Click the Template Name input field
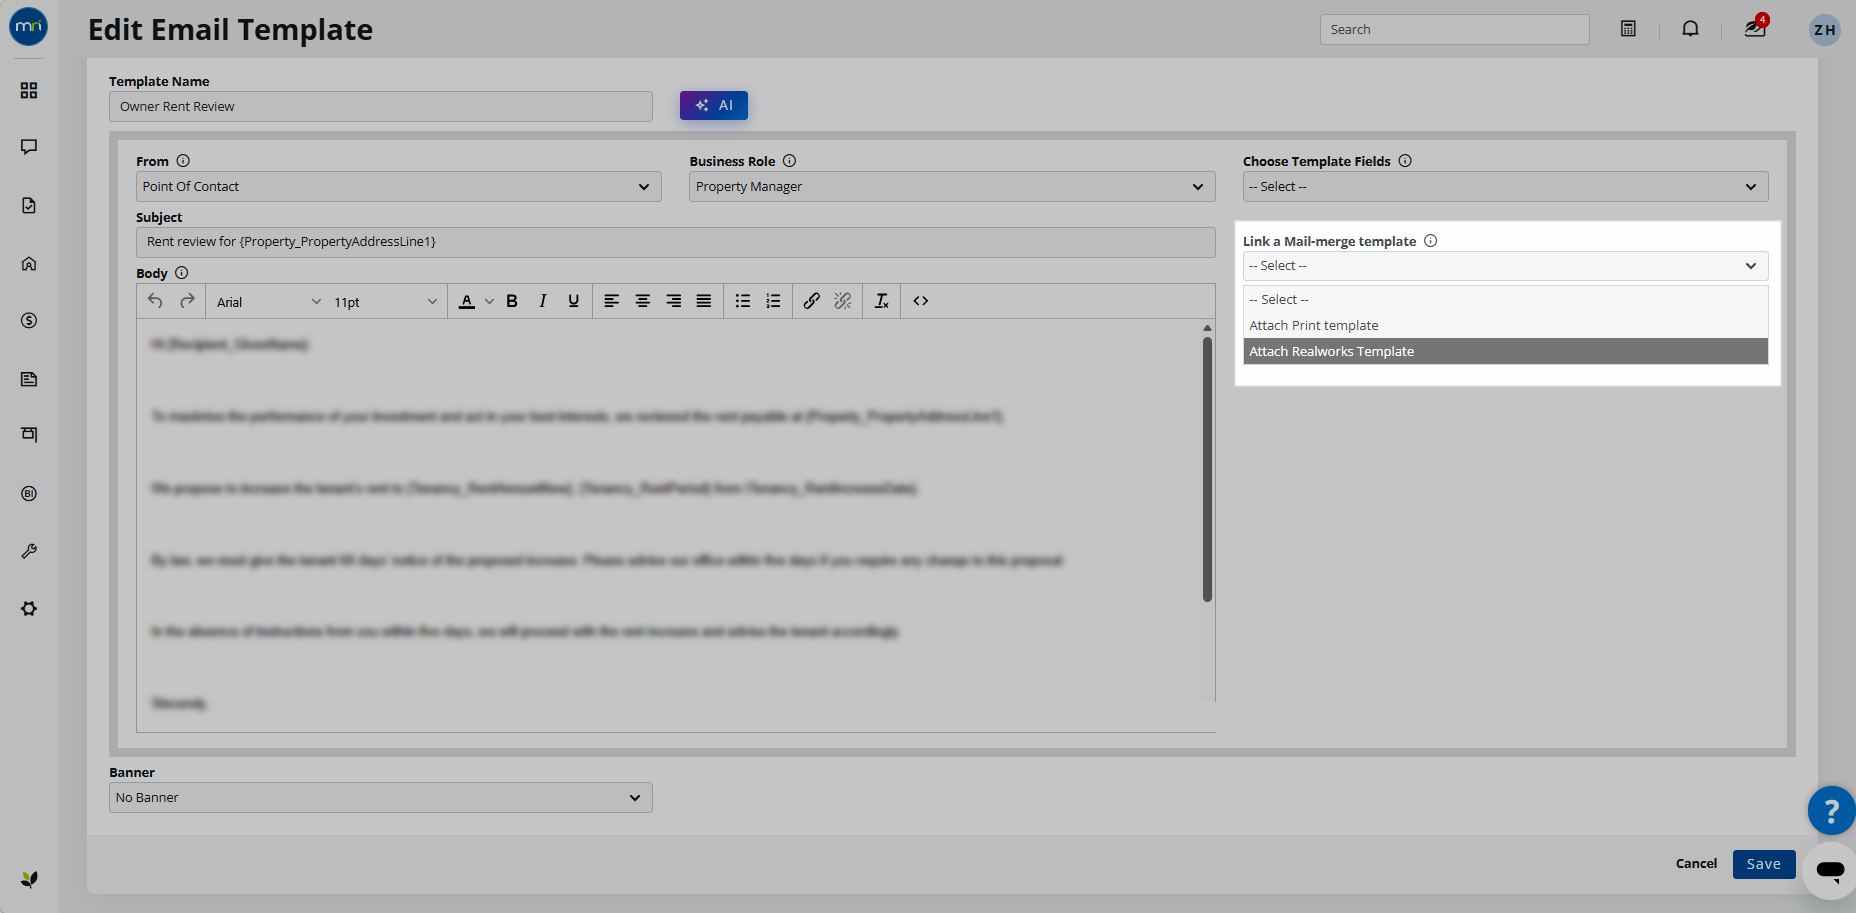 [x=380, y=107]
